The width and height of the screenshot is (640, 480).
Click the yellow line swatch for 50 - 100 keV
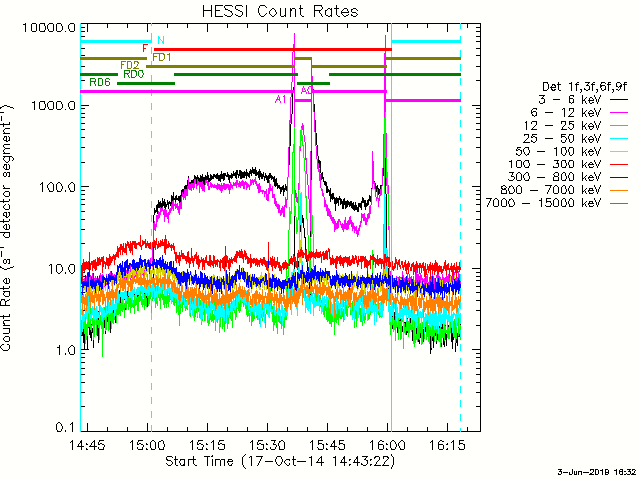click(x=619, y=151)
